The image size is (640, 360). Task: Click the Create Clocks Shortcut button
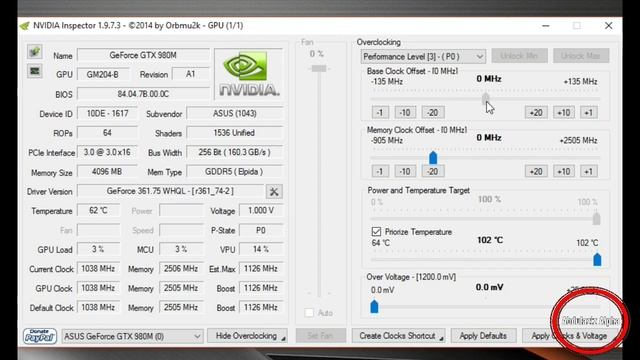tap(398, 336)
